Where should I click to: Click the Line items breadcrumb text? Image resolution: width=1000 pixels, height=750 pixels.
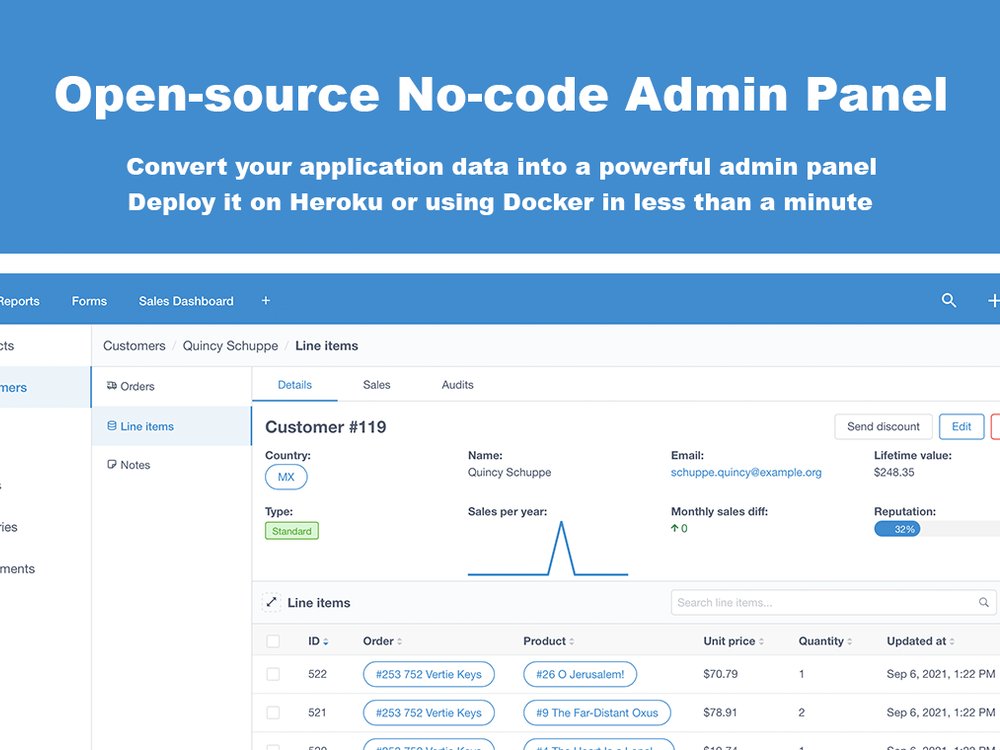click(x=327, y=346)
